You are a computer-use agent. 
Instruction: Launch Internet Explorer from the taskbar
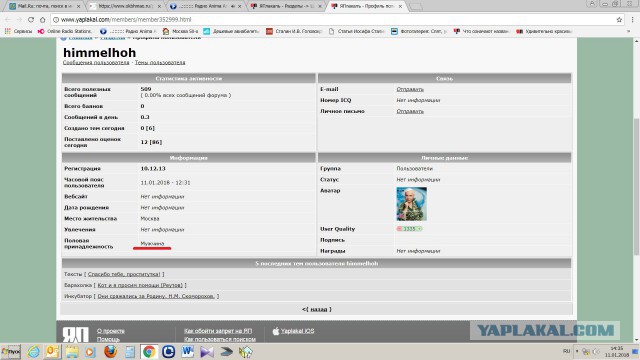33,351
